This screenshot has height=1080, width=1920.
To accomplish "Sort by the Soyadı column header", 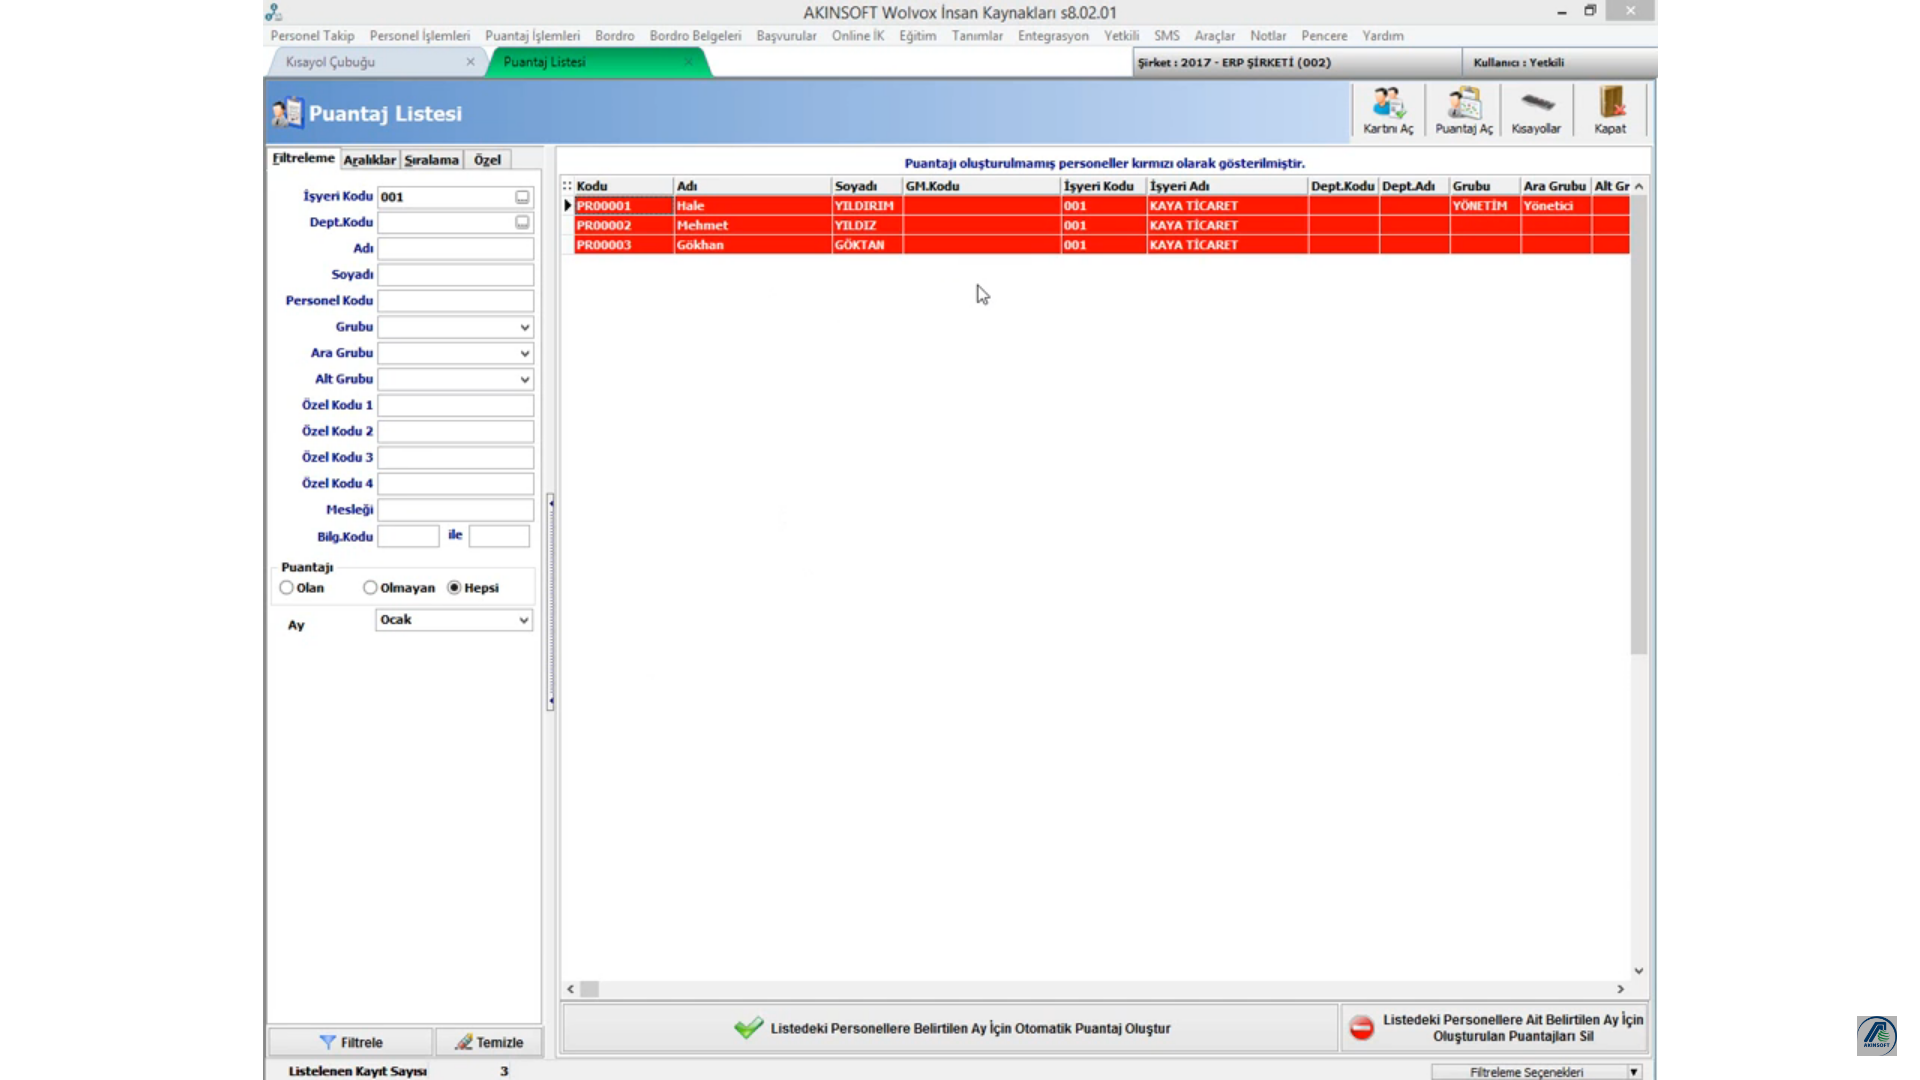I will pos(866,186).
